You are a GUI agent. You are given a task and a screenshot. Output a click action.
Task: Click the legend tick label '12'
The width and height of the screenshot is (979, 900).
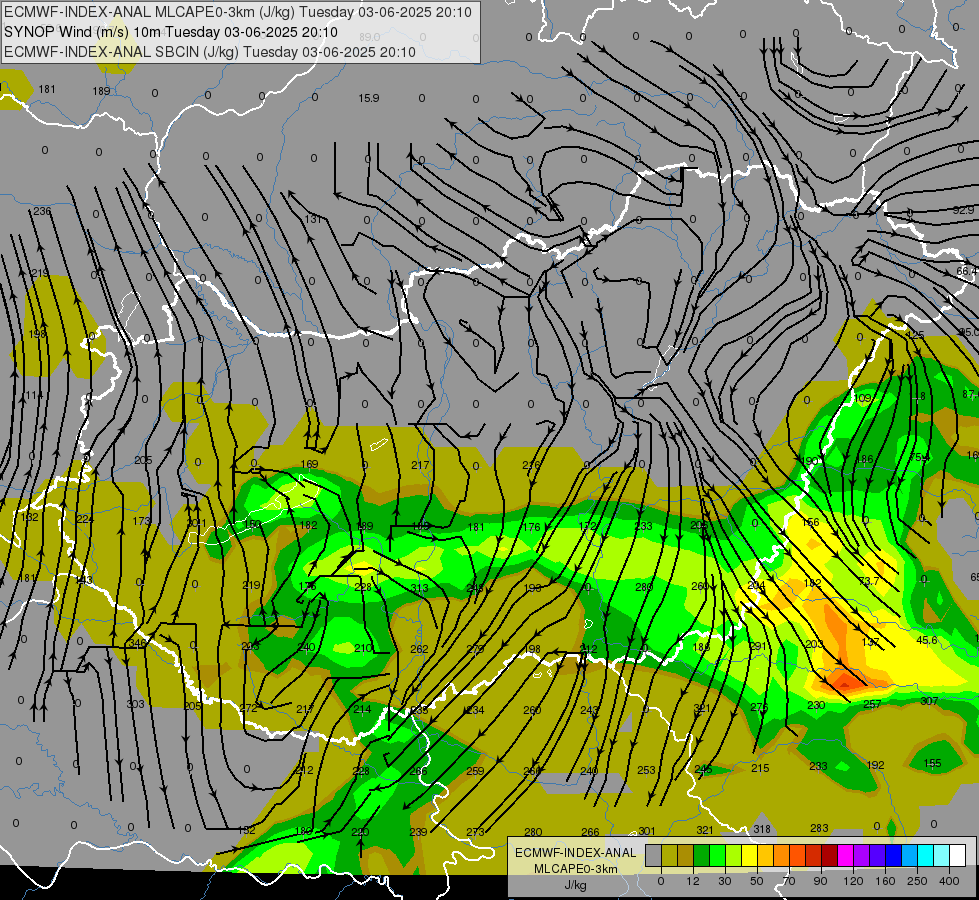click(x=693, y=881)
